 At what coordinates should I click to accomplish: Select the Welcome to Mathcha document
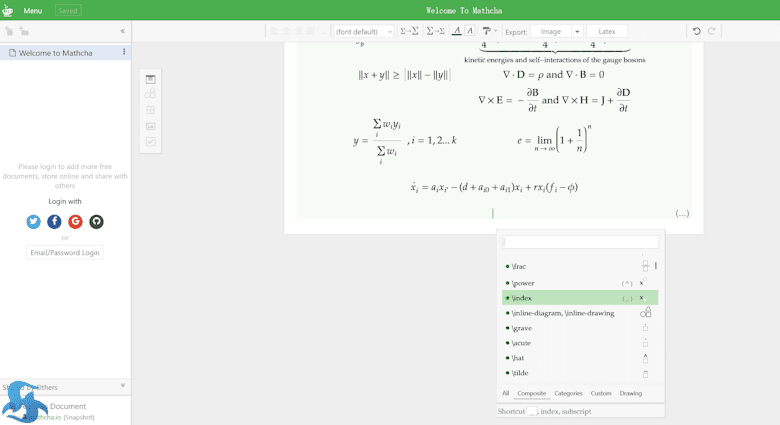point(55,53)
